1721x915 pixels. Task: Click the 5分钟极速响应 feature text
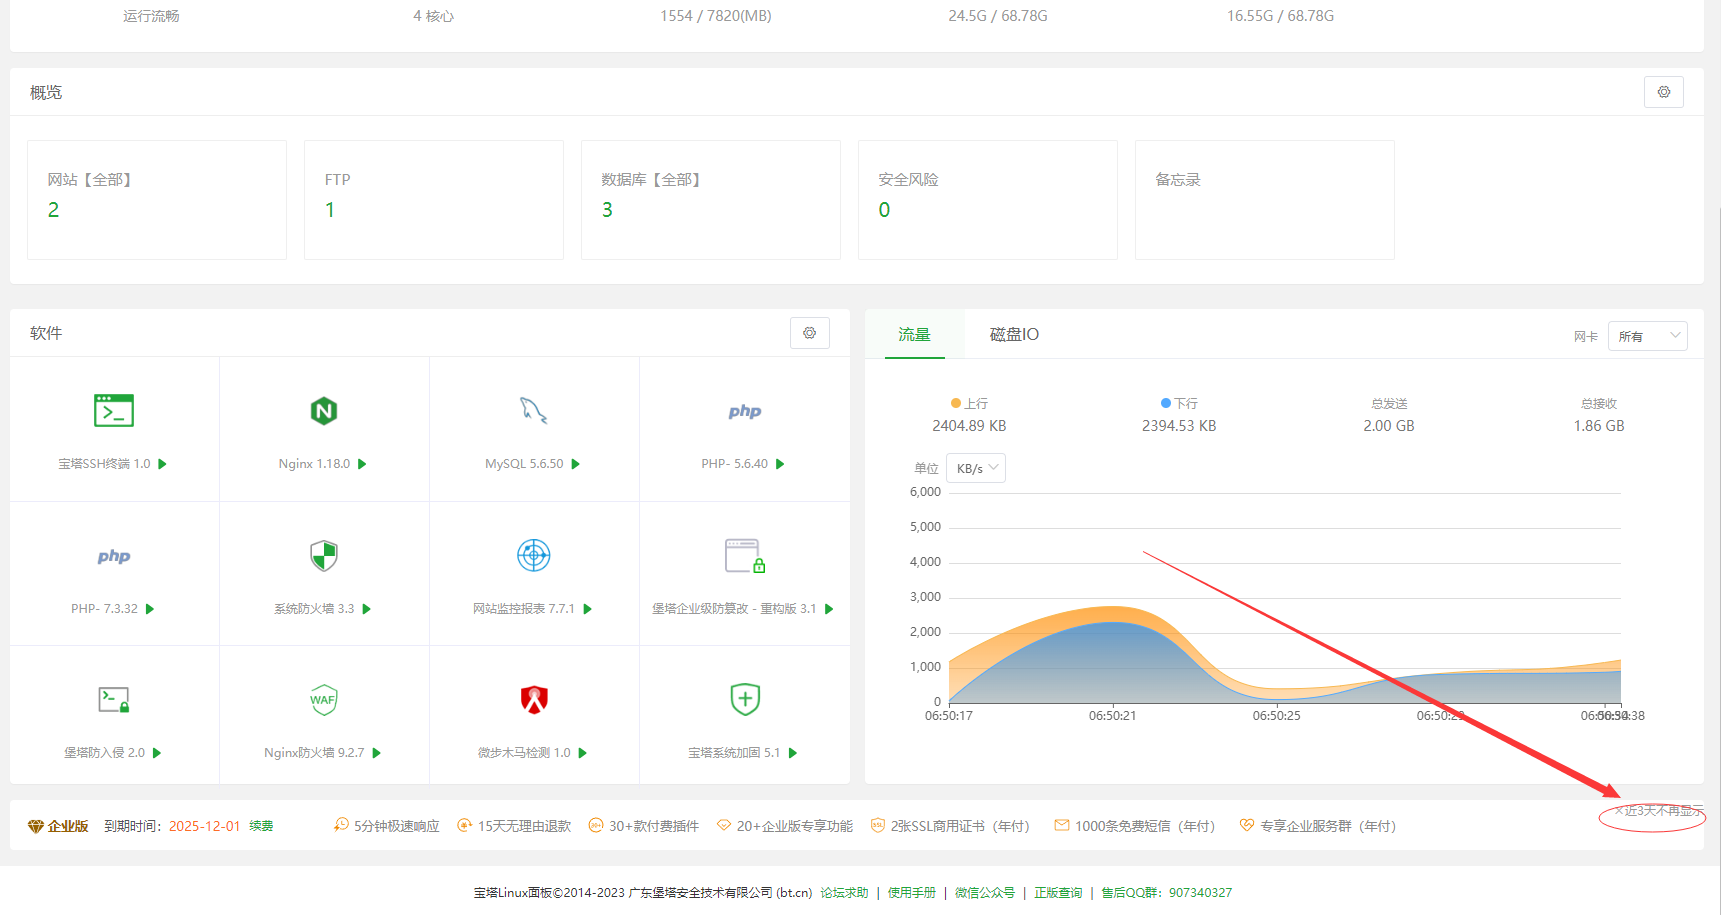(x=397, y=826)
